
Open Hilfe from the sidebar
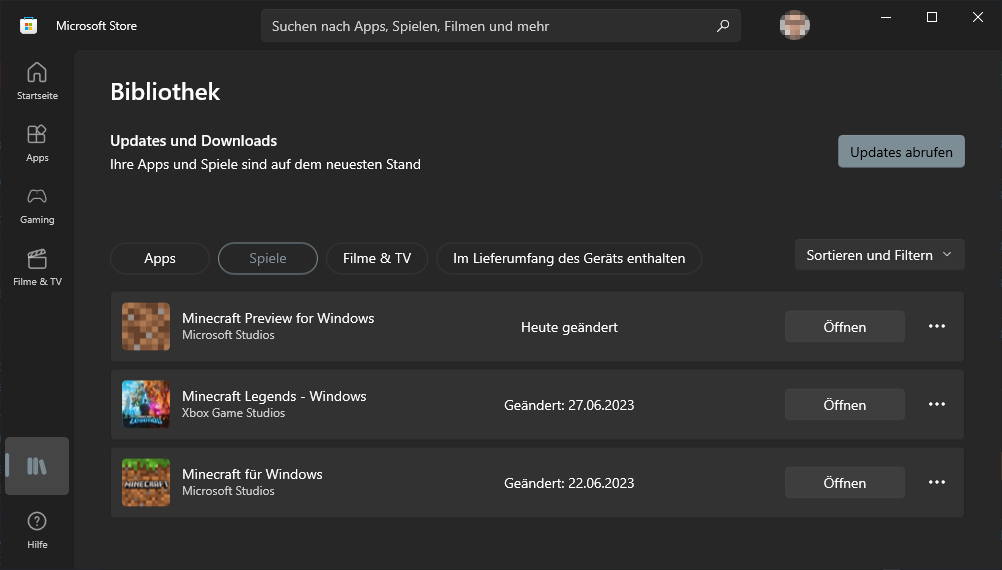[37, 530]
